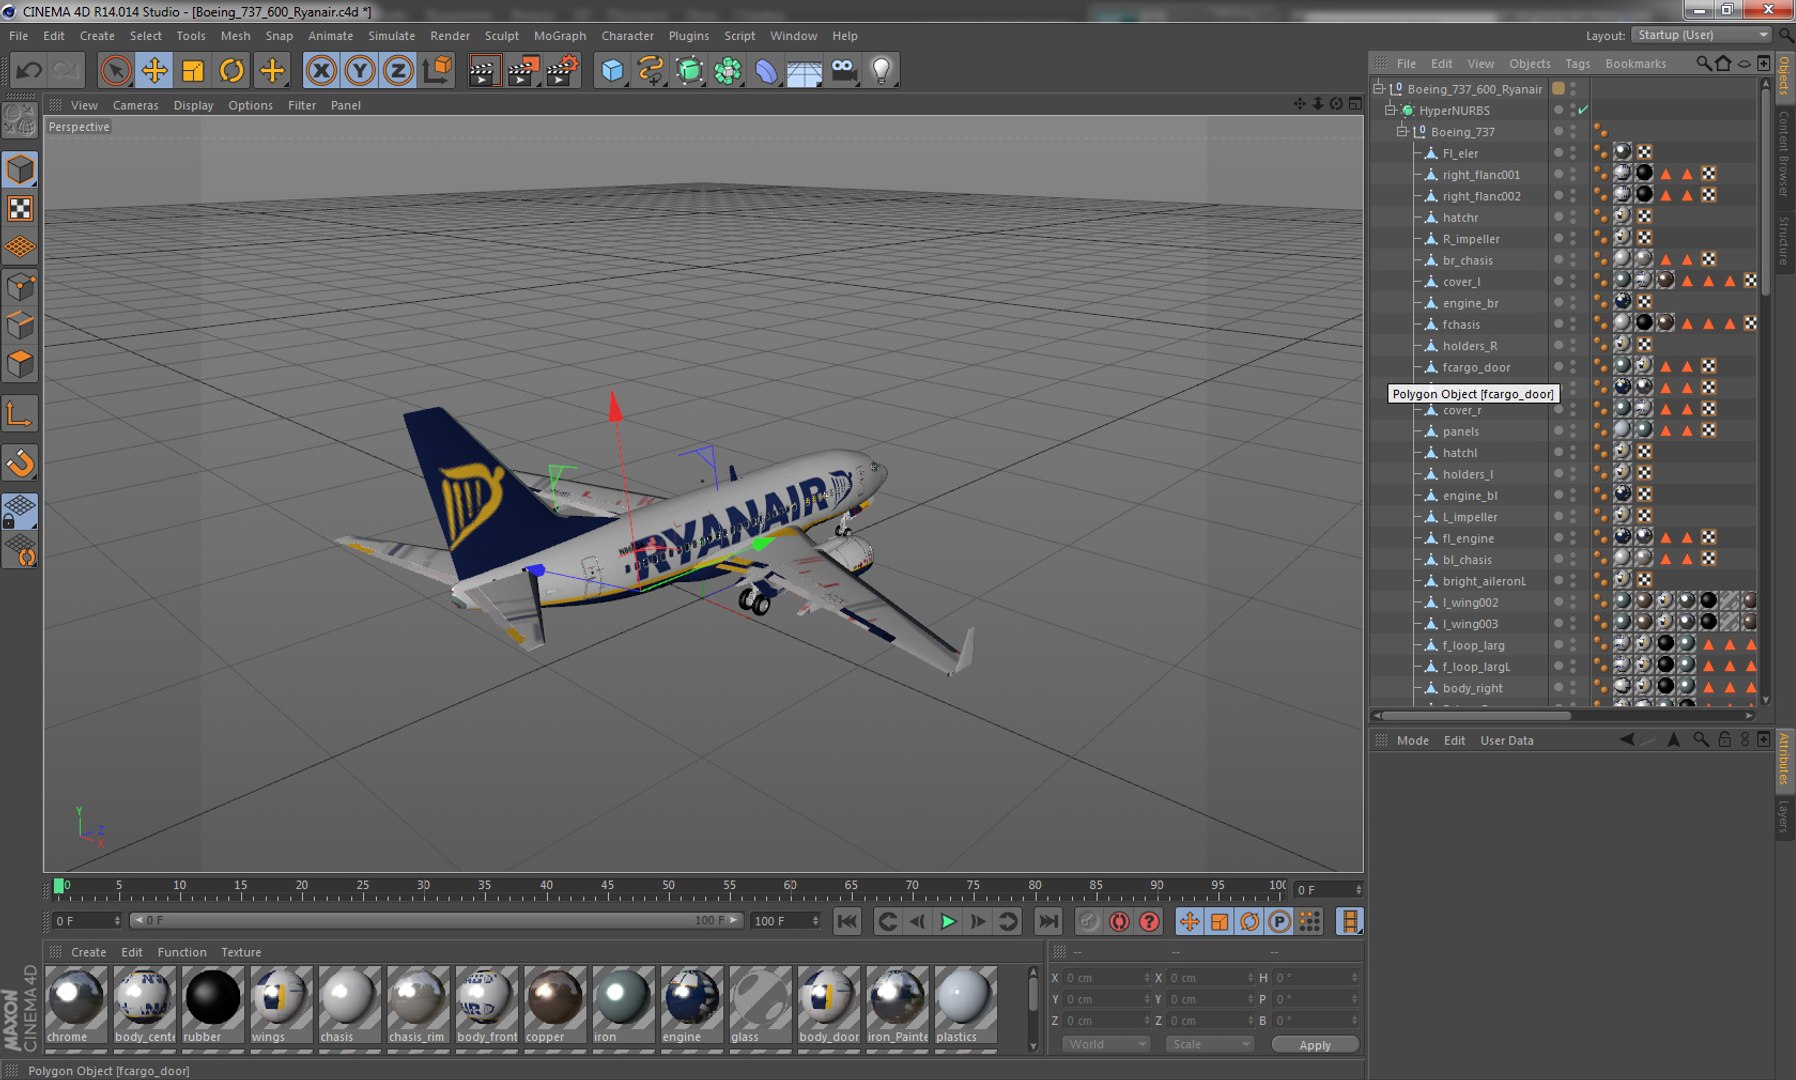Toggle X axis lock

tap(321, 70)
